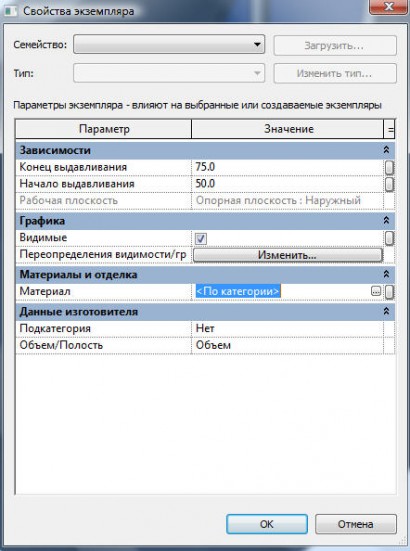The width and height of the screenshot is (410, 551).
Task: Click the window icon in the title bar
Action: pyautogui.click(x=11, y=11)
